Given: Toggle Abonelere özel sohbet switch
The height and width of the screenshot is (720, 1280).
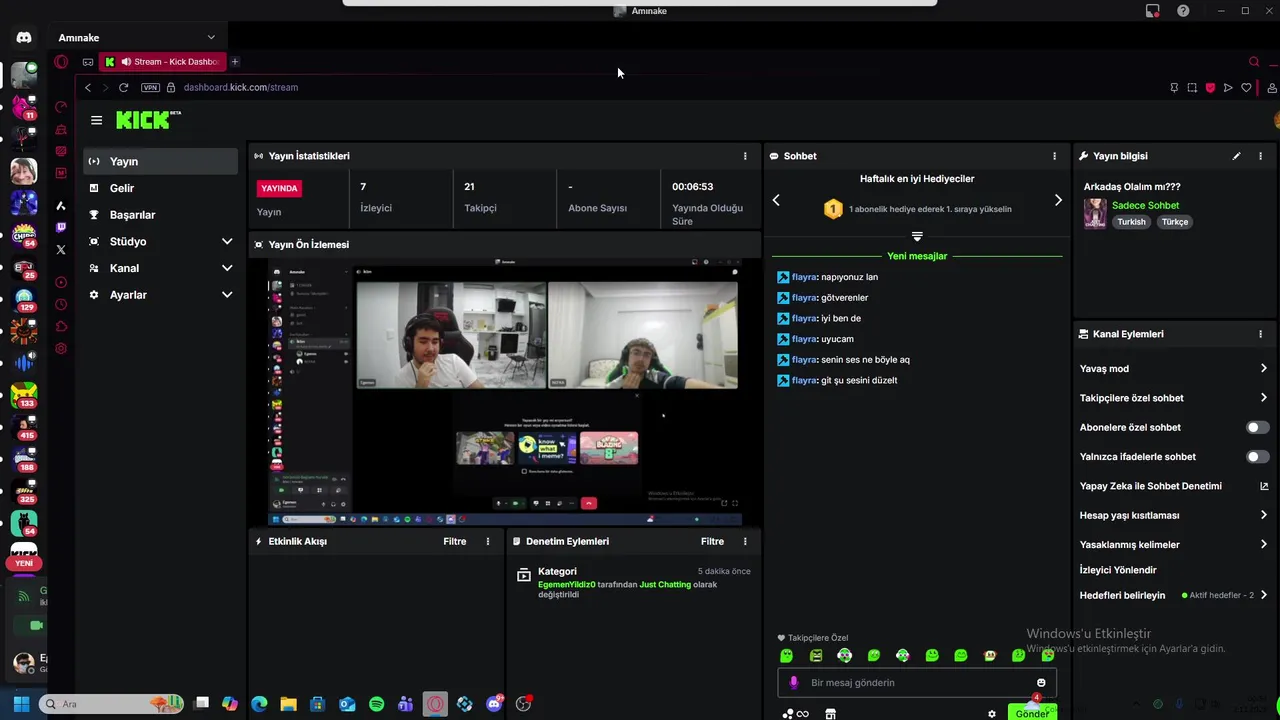Looking at the screenshot, I should [1257, 427].
